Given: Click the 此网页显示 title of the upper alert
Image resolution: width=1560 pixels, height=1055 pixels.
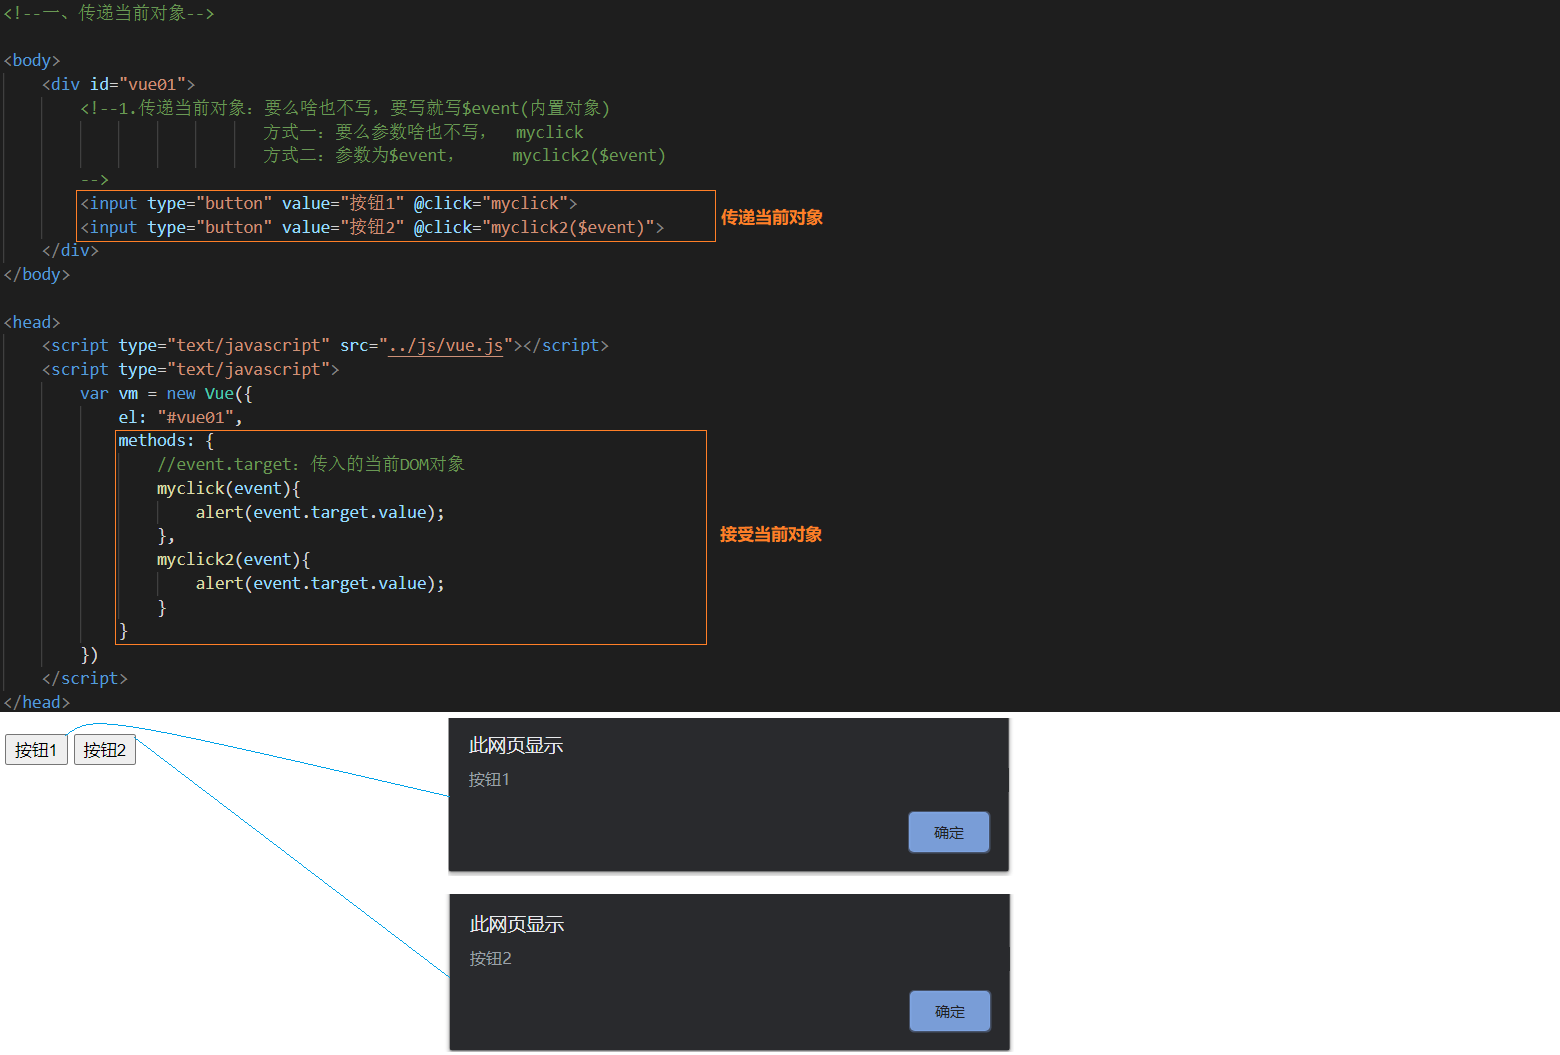Looking at the screenshot, I should click(516, 746).
